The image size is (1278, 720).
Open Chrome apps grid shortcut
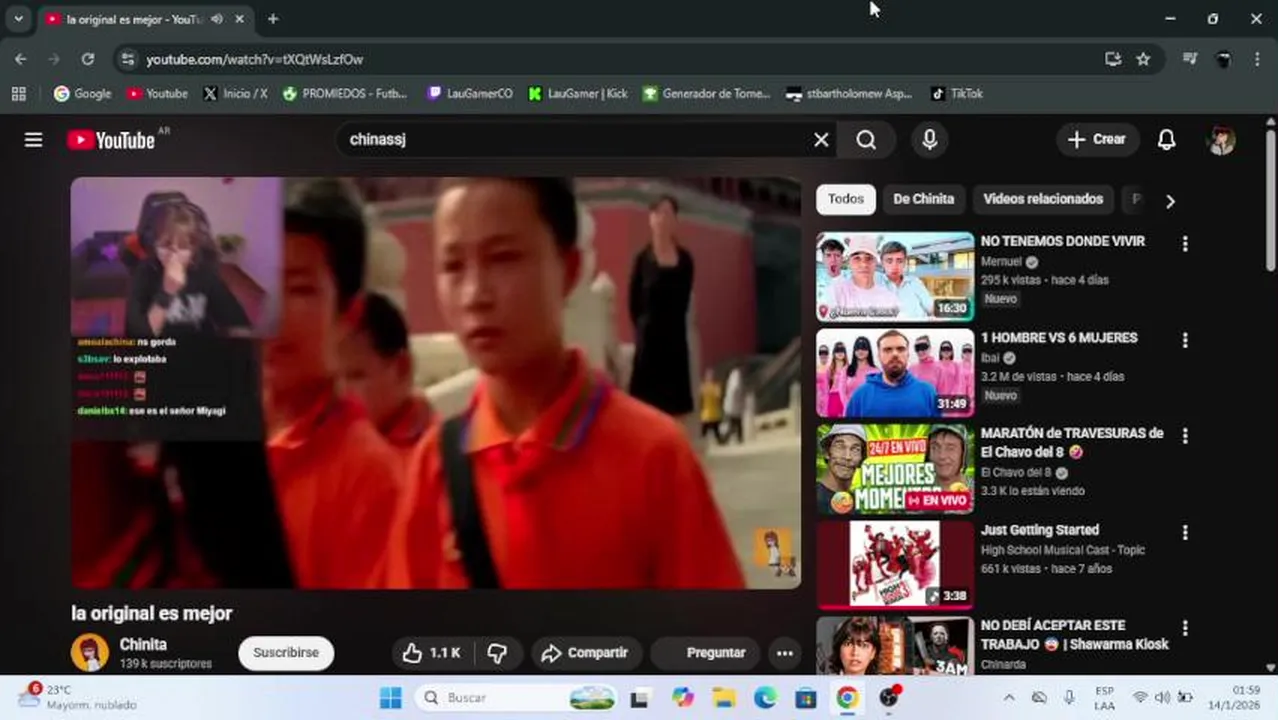tap(18, 93)
